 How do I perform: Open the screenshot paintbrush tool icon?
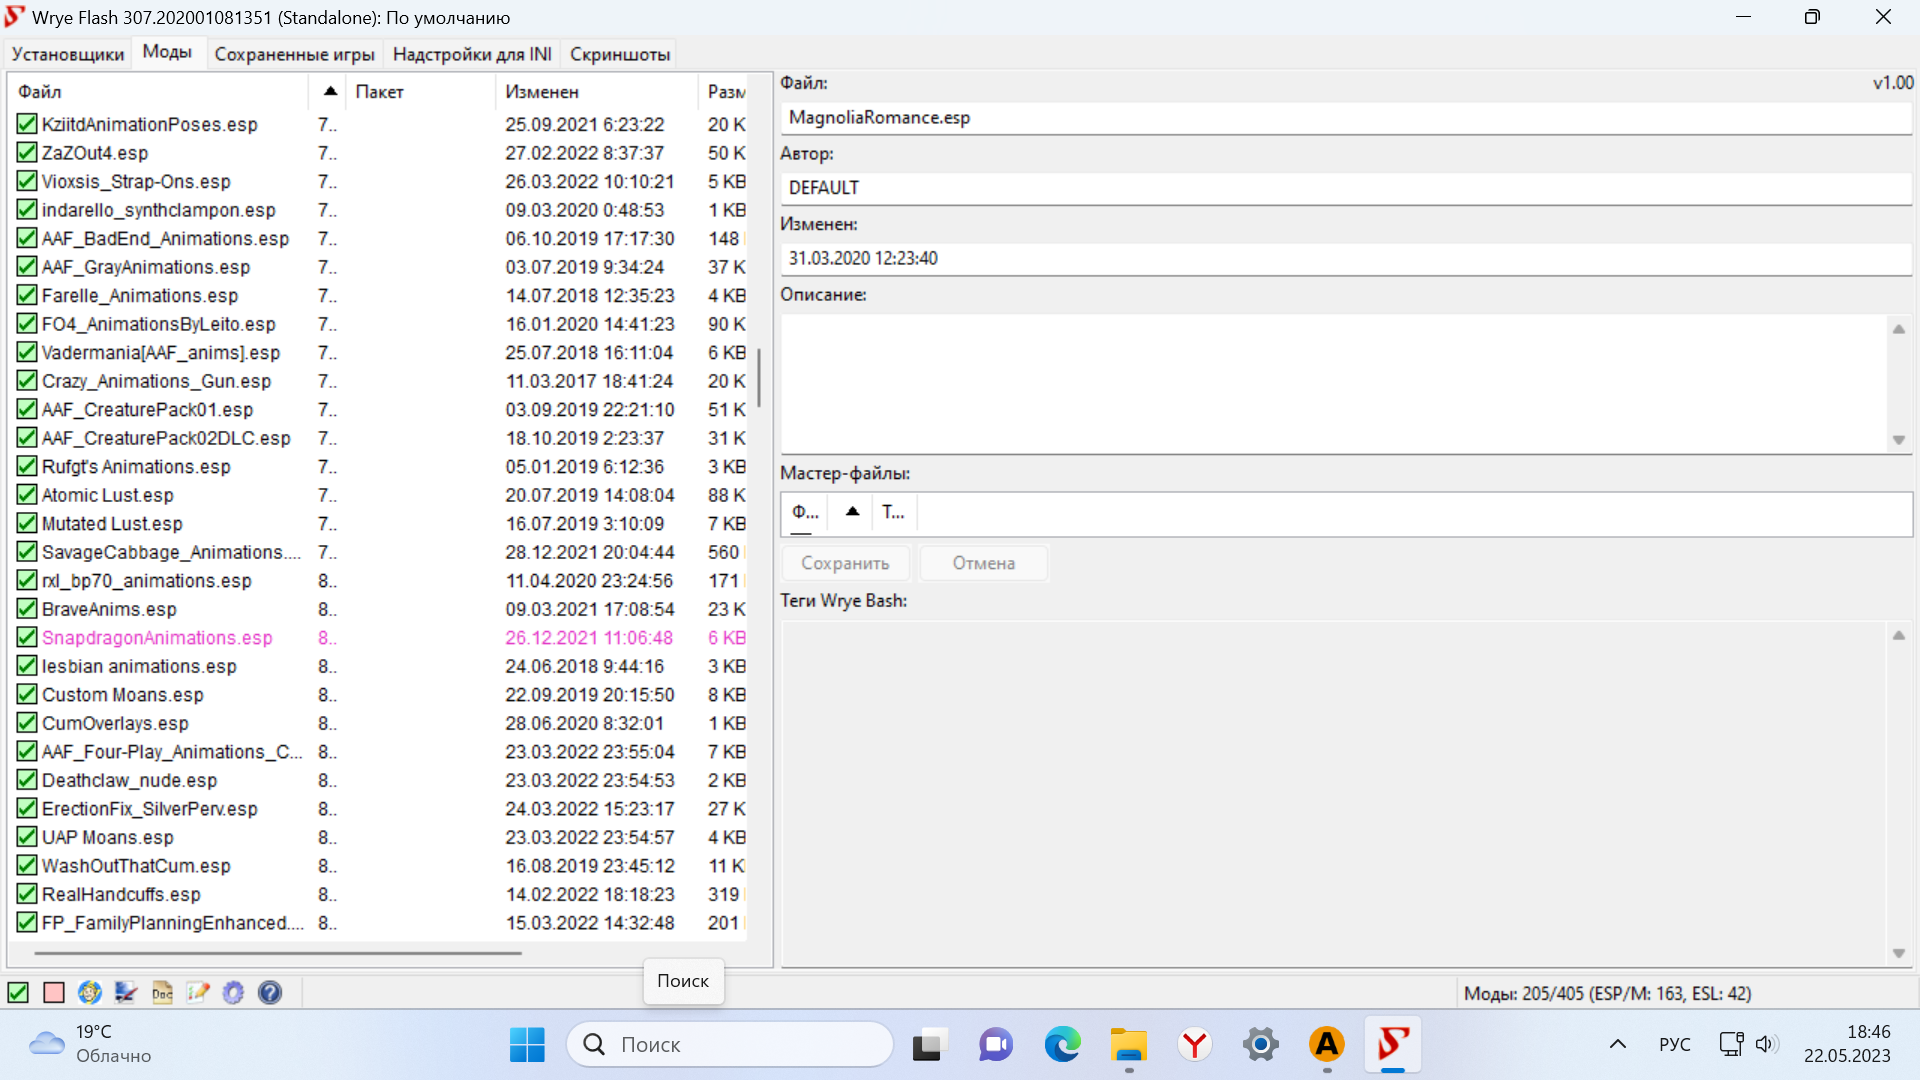tap(126, 993)
